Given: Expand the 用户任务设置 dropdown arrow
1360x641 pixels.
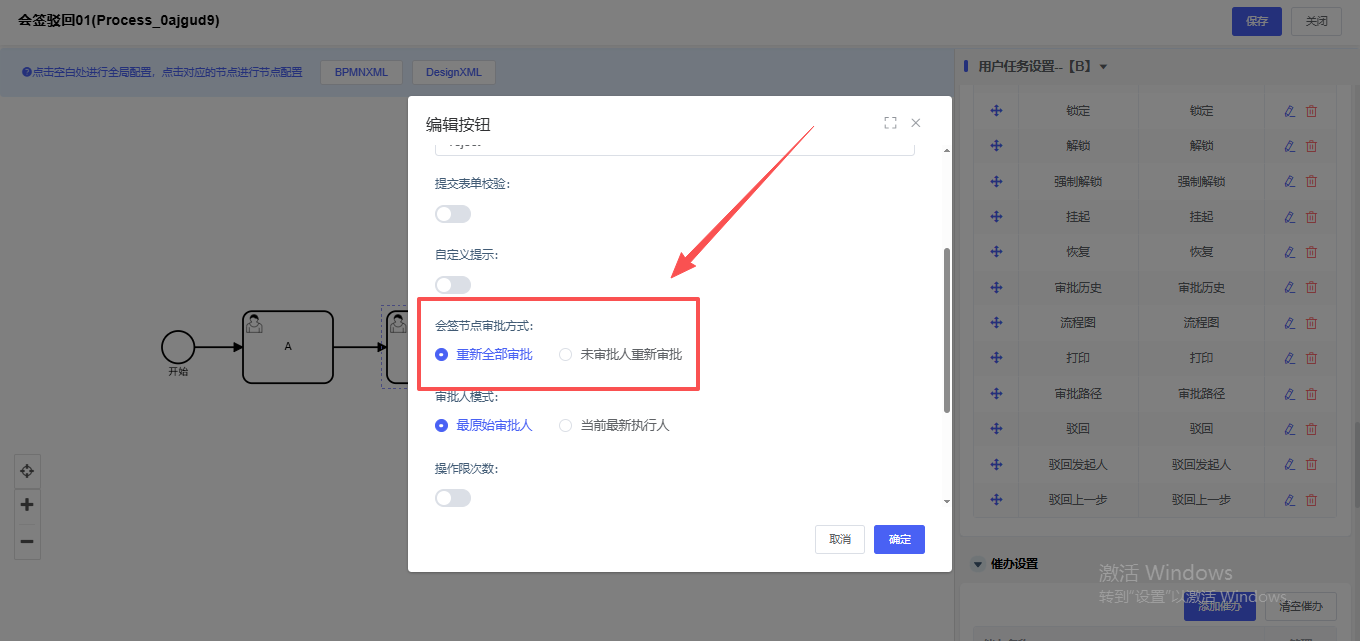Looking at the screenshot, I should (1103, 67).
